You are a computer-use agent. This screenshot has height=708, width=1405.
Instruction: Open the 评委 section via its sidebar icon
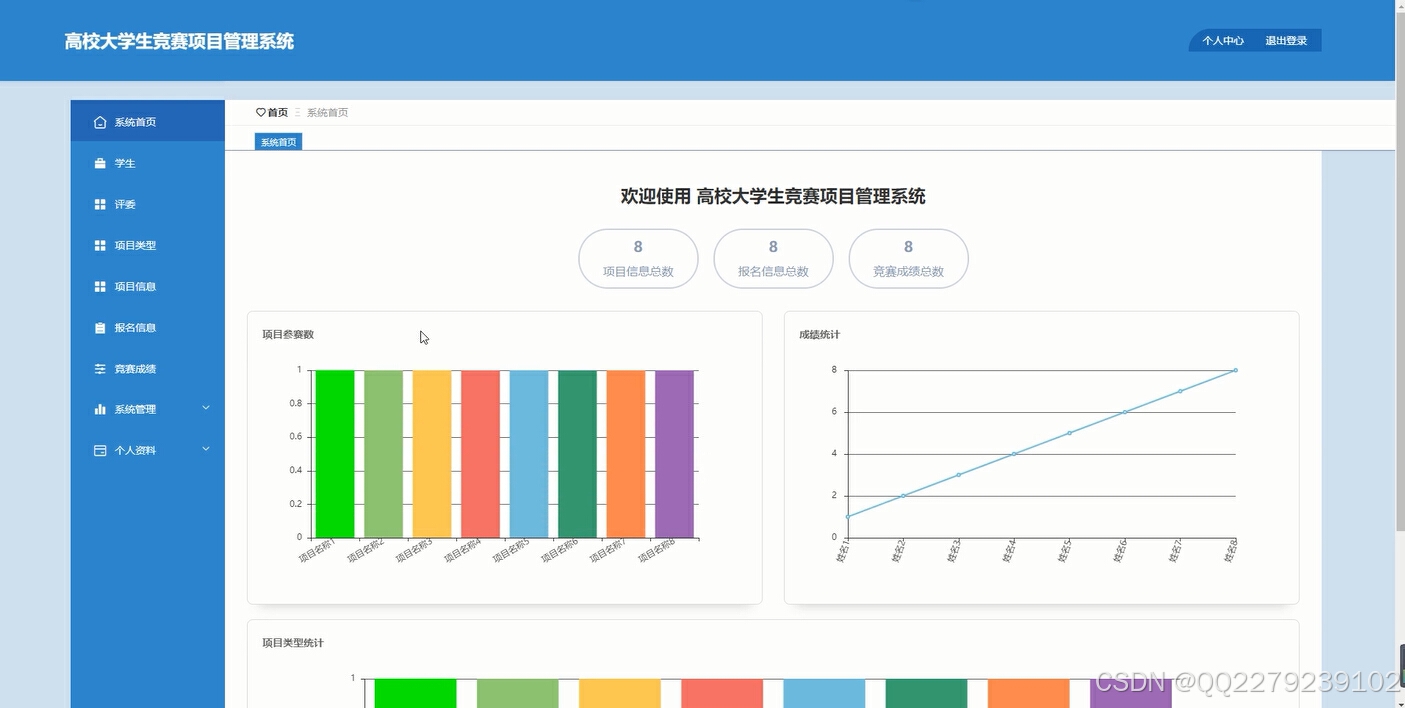pyautogui.click(x=99, y=203)
